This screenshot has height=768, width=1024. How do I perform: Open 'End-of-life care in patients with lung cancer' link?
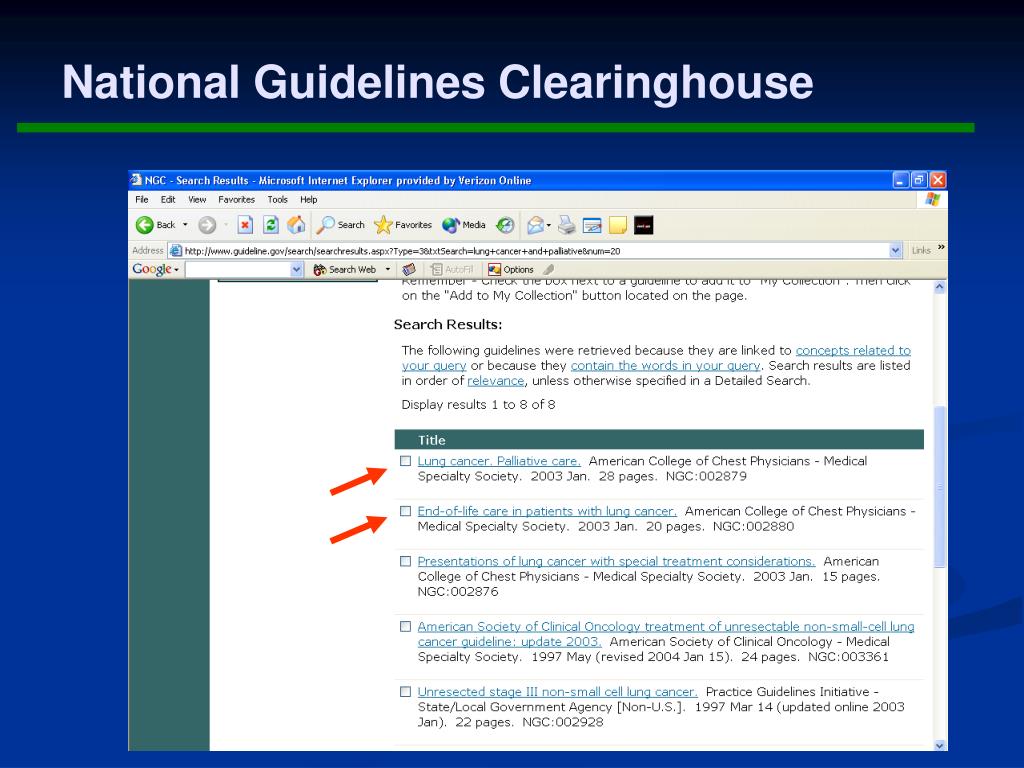(547, 511)
